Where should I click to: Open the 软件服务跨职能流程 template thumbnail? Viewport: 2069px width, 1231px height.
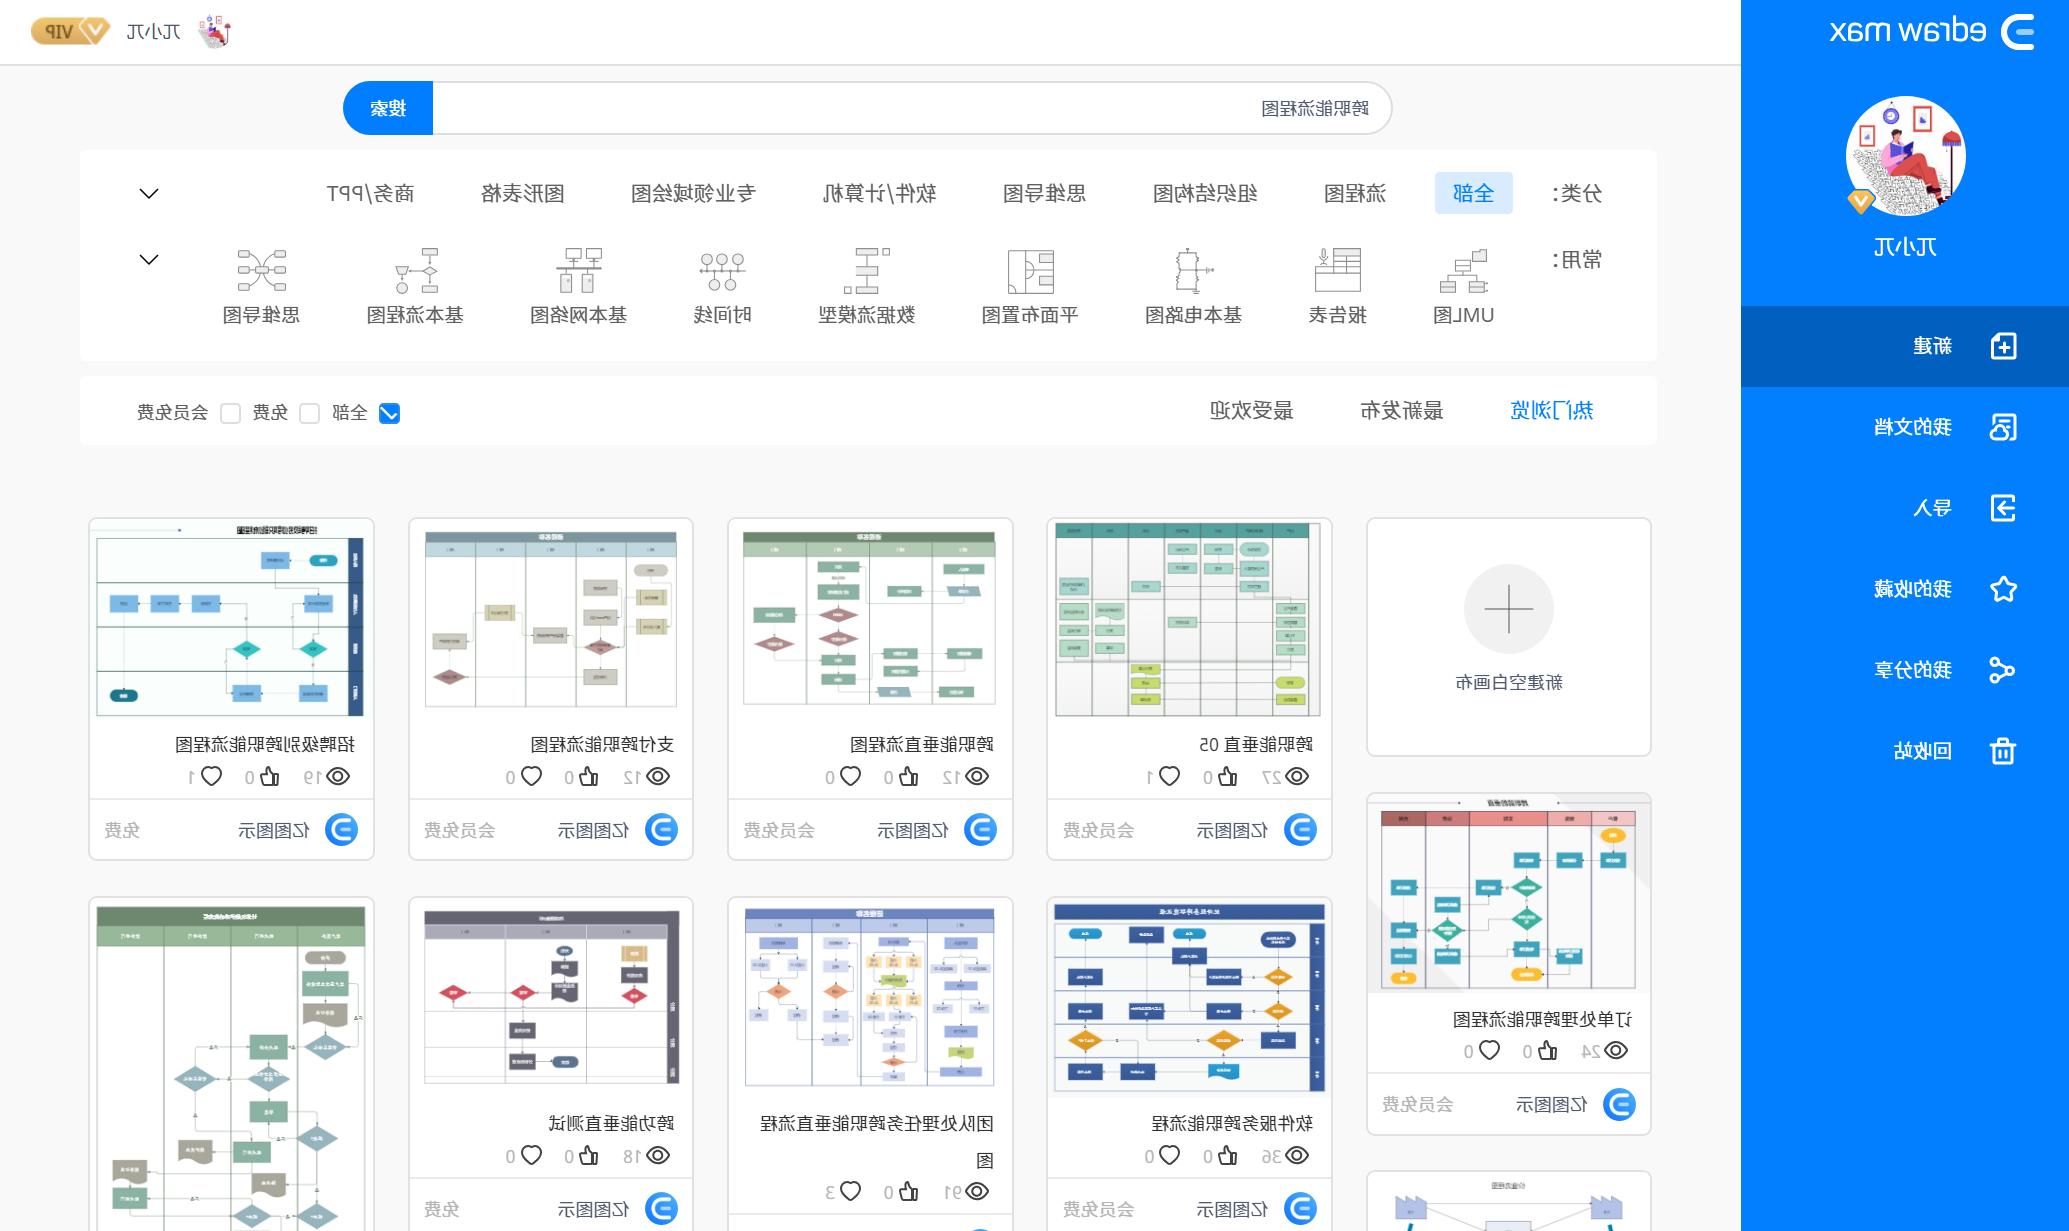tap(1189, 999)
